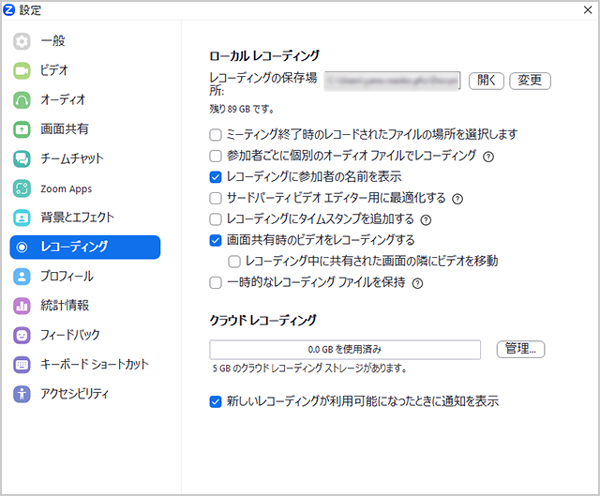
Task: Open the プロフィール person icon
Action: [x=22, y=276]
